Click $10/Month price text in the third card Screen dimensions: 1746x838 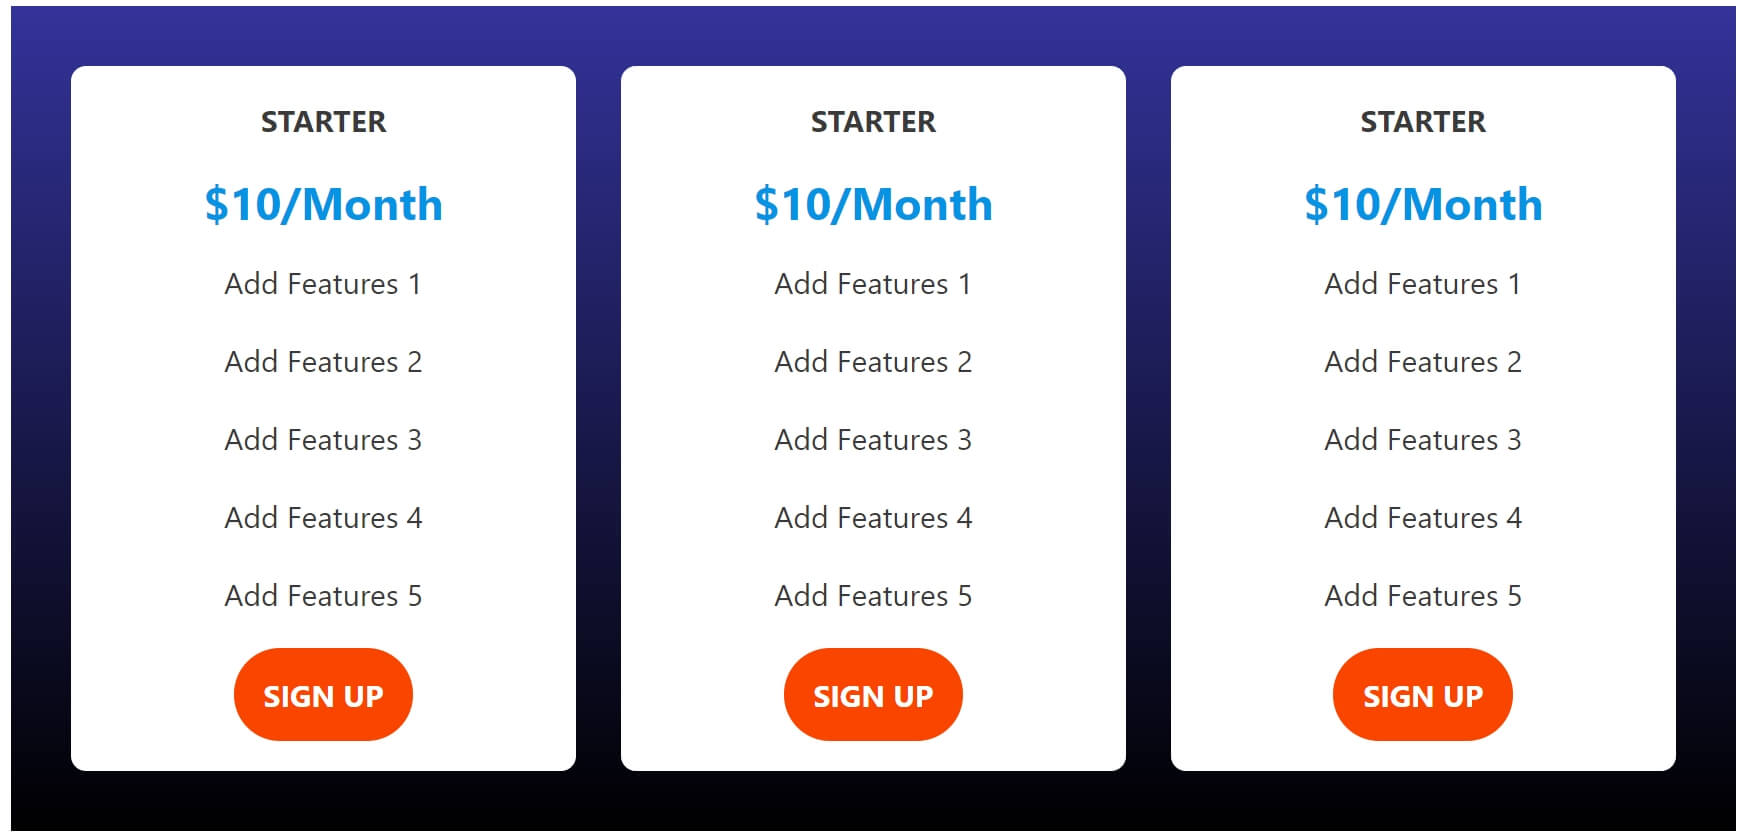(1422, 205)
